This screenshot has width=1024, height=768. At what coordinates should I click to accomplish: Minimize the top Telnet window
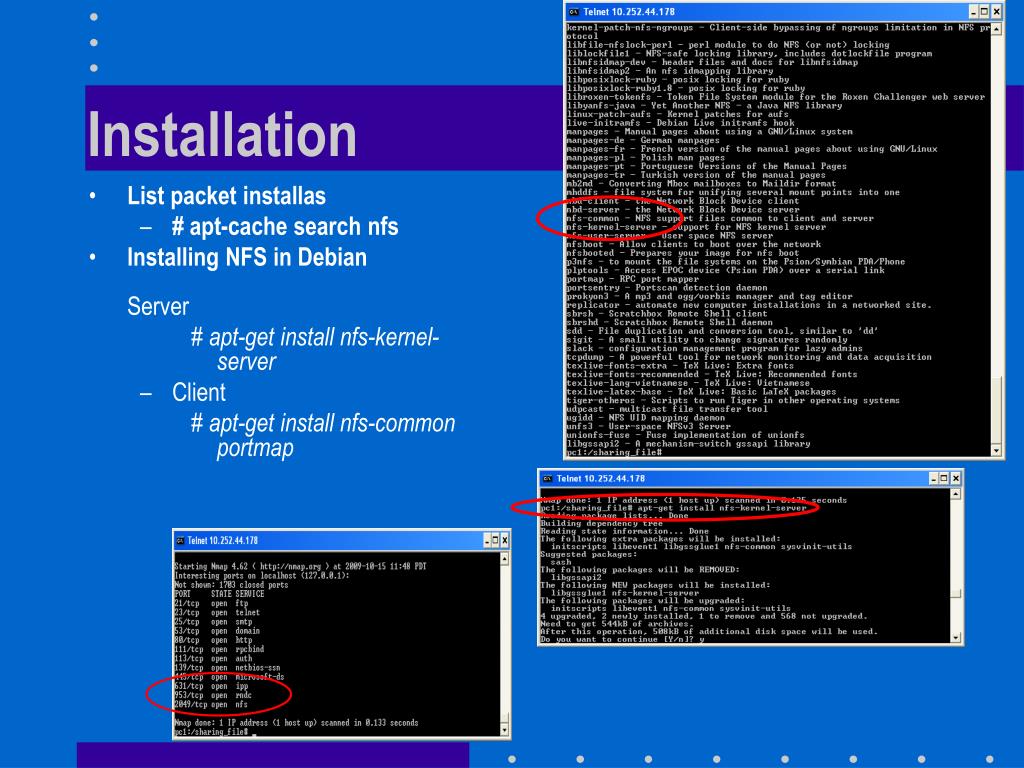(973, 12)
